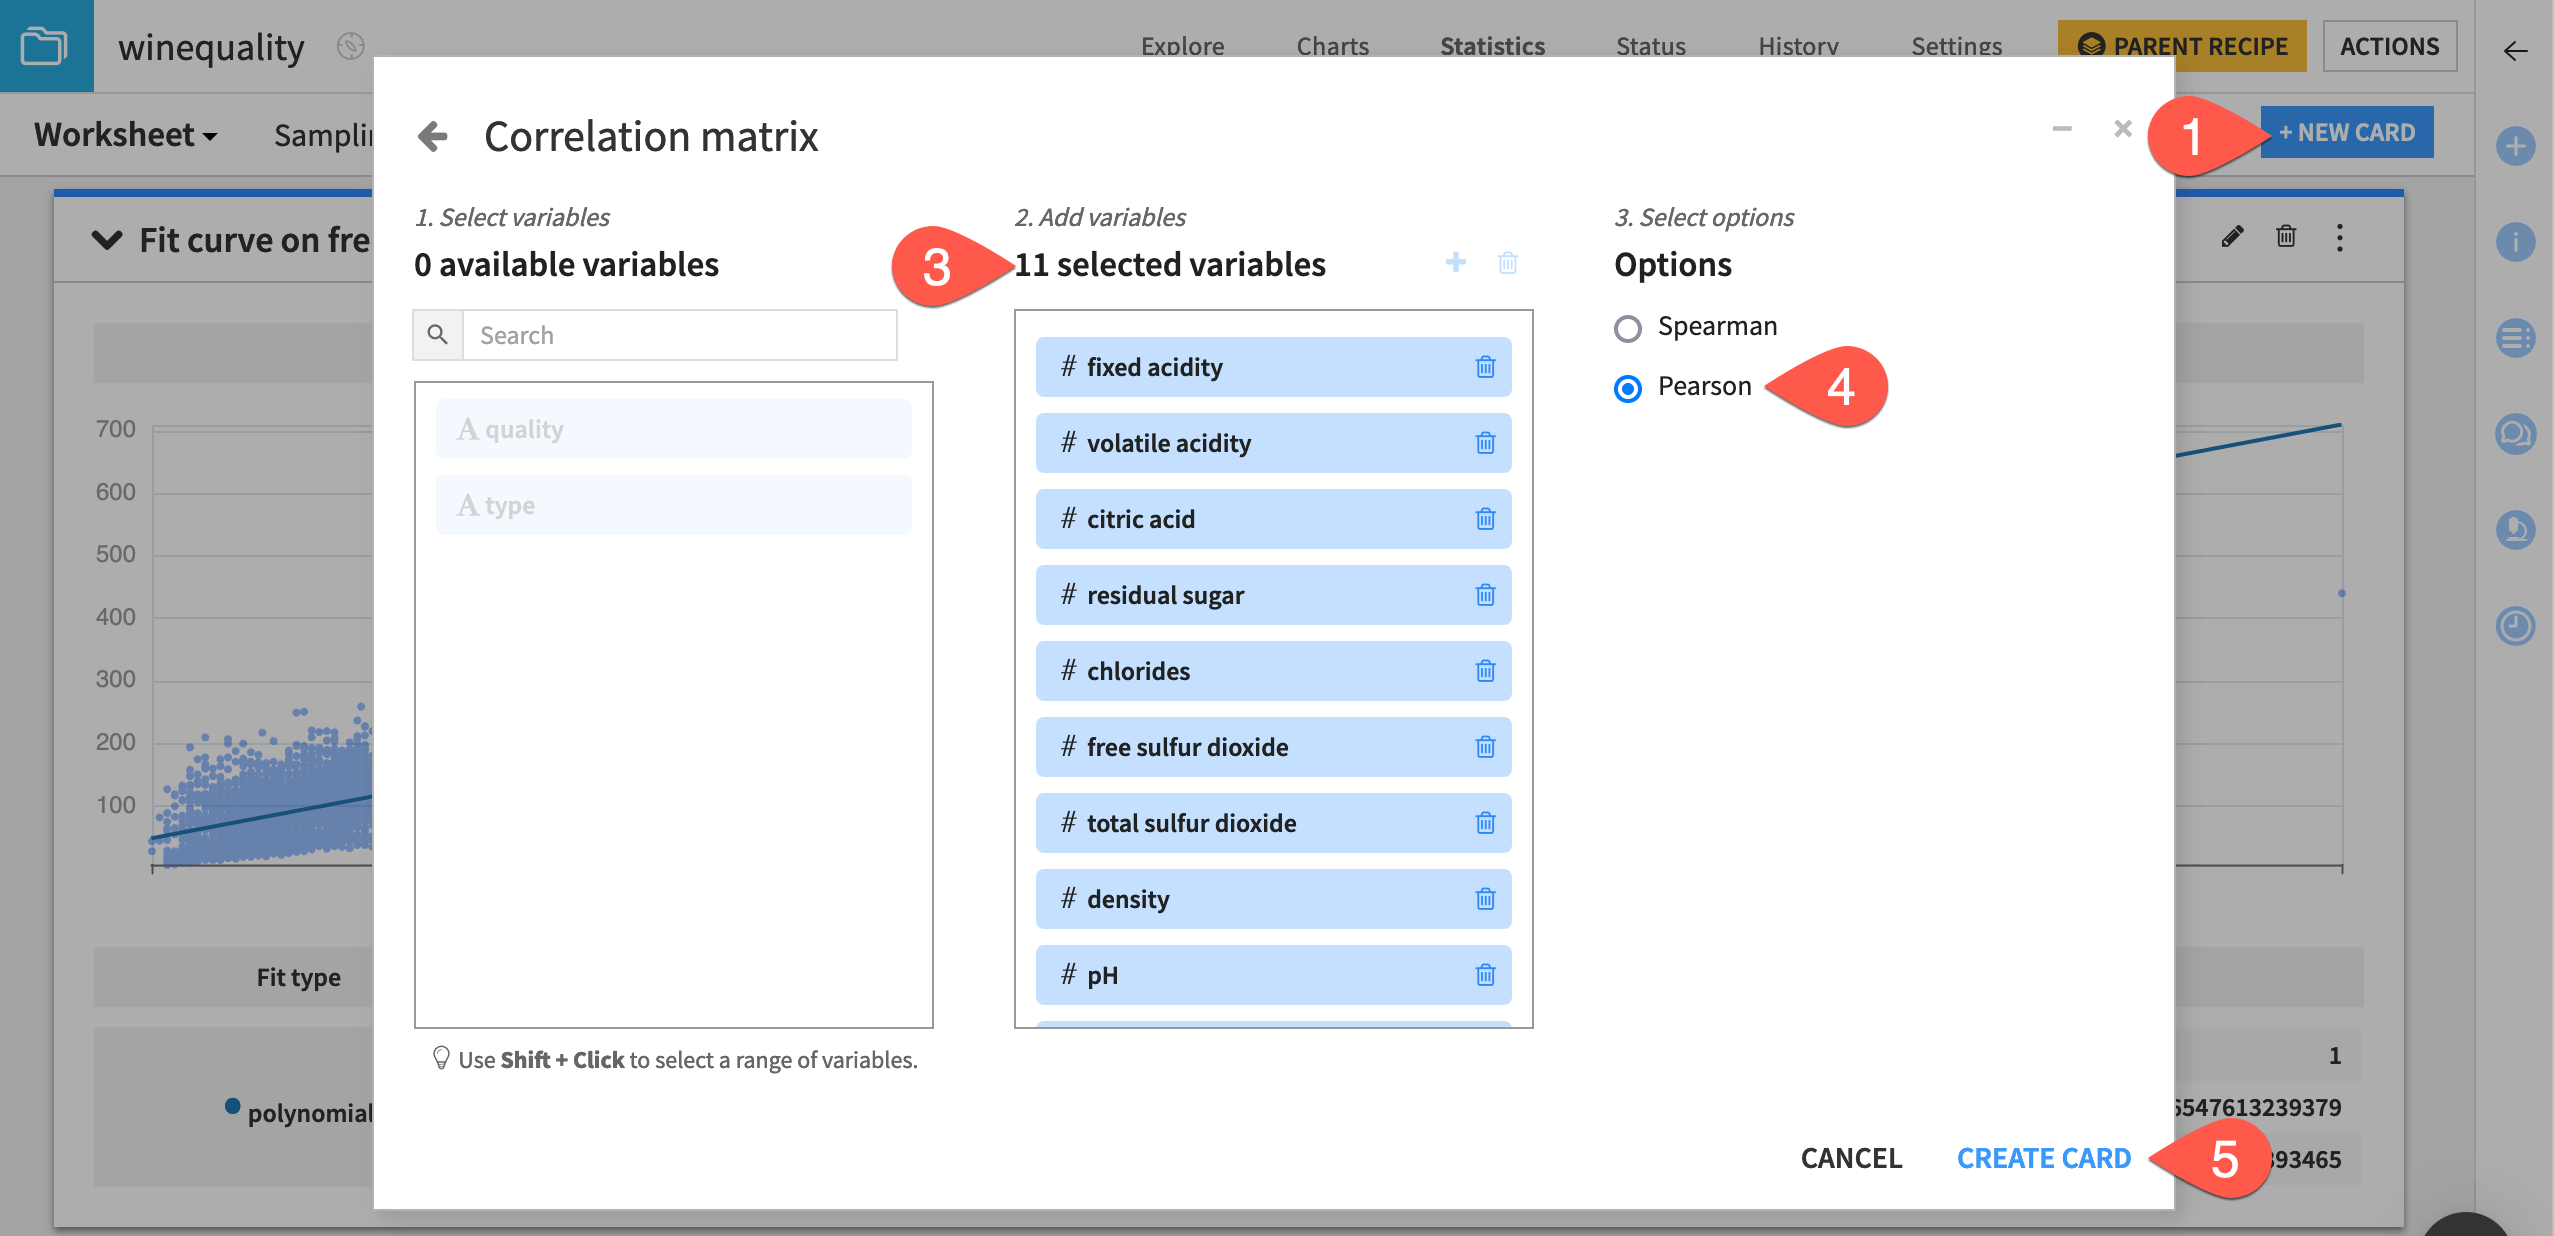Minimize the Correlation matrix dialog
Screen dimensions: 2554x1236
pyautogui.click(x=2061, y=129)
